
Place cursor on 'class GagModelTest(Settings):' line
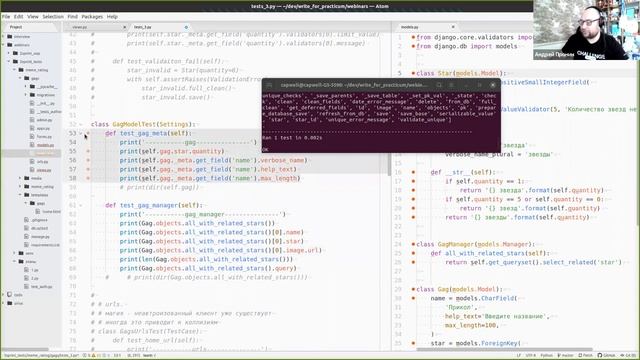[x=142, y=124]
